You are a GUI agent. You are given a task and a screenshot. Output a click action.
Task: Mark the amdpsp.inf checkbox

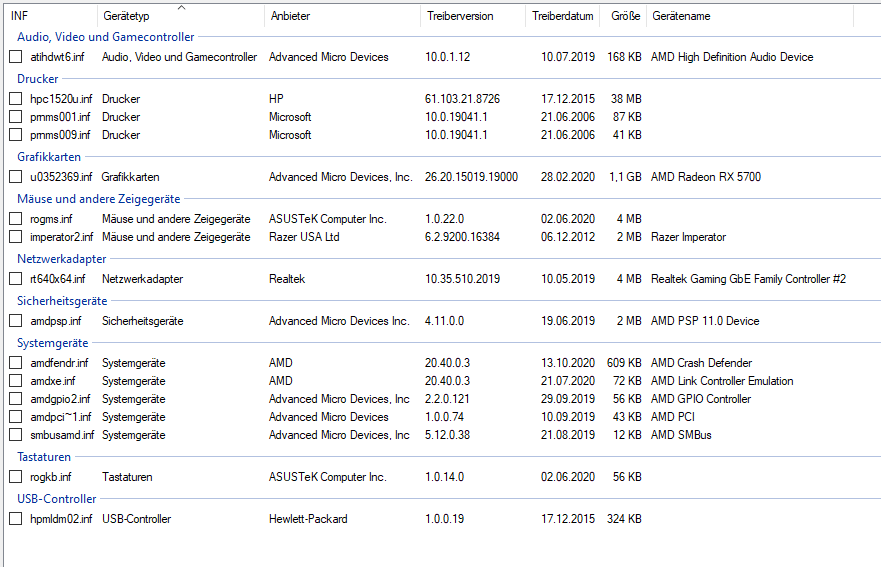[x=16, y=321]
